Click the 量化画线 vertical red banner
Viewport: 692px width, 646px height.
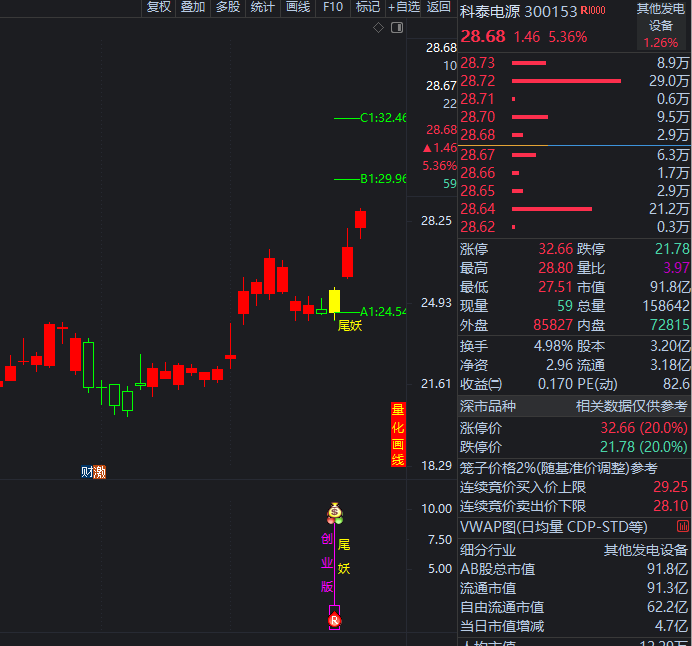(398, 434)
